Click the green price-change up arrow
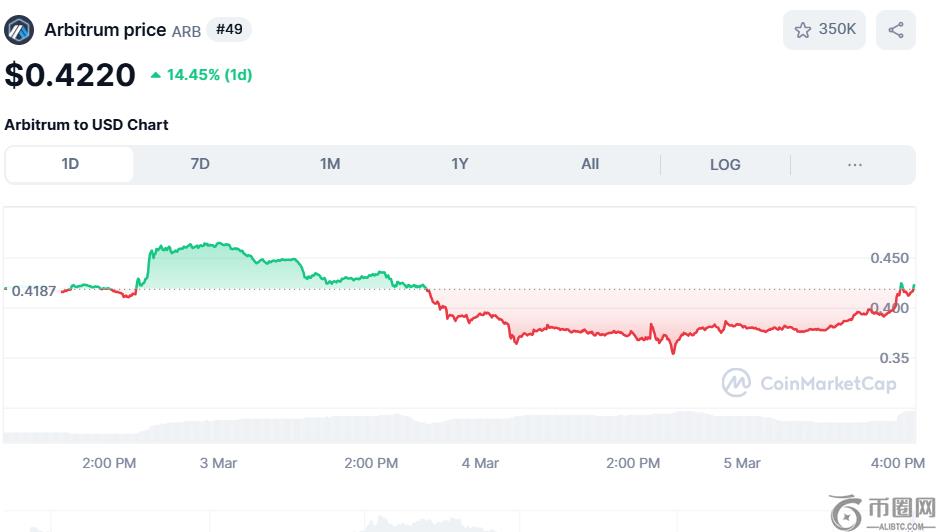The image size is (936, 532). point(155,75)
